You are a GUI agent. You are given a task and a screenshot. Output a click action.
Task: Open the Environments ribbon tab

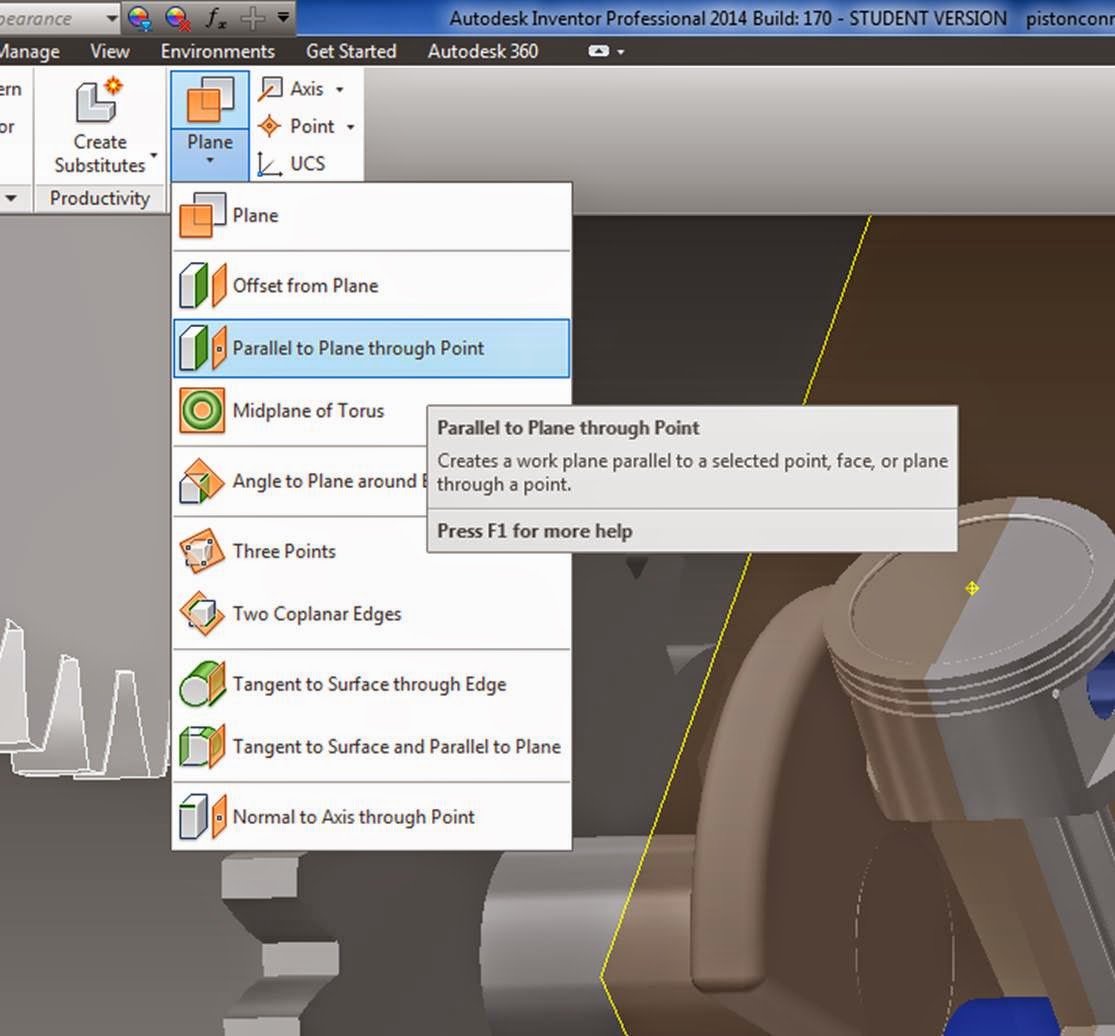pyautogui.click(x=216, y=51)
